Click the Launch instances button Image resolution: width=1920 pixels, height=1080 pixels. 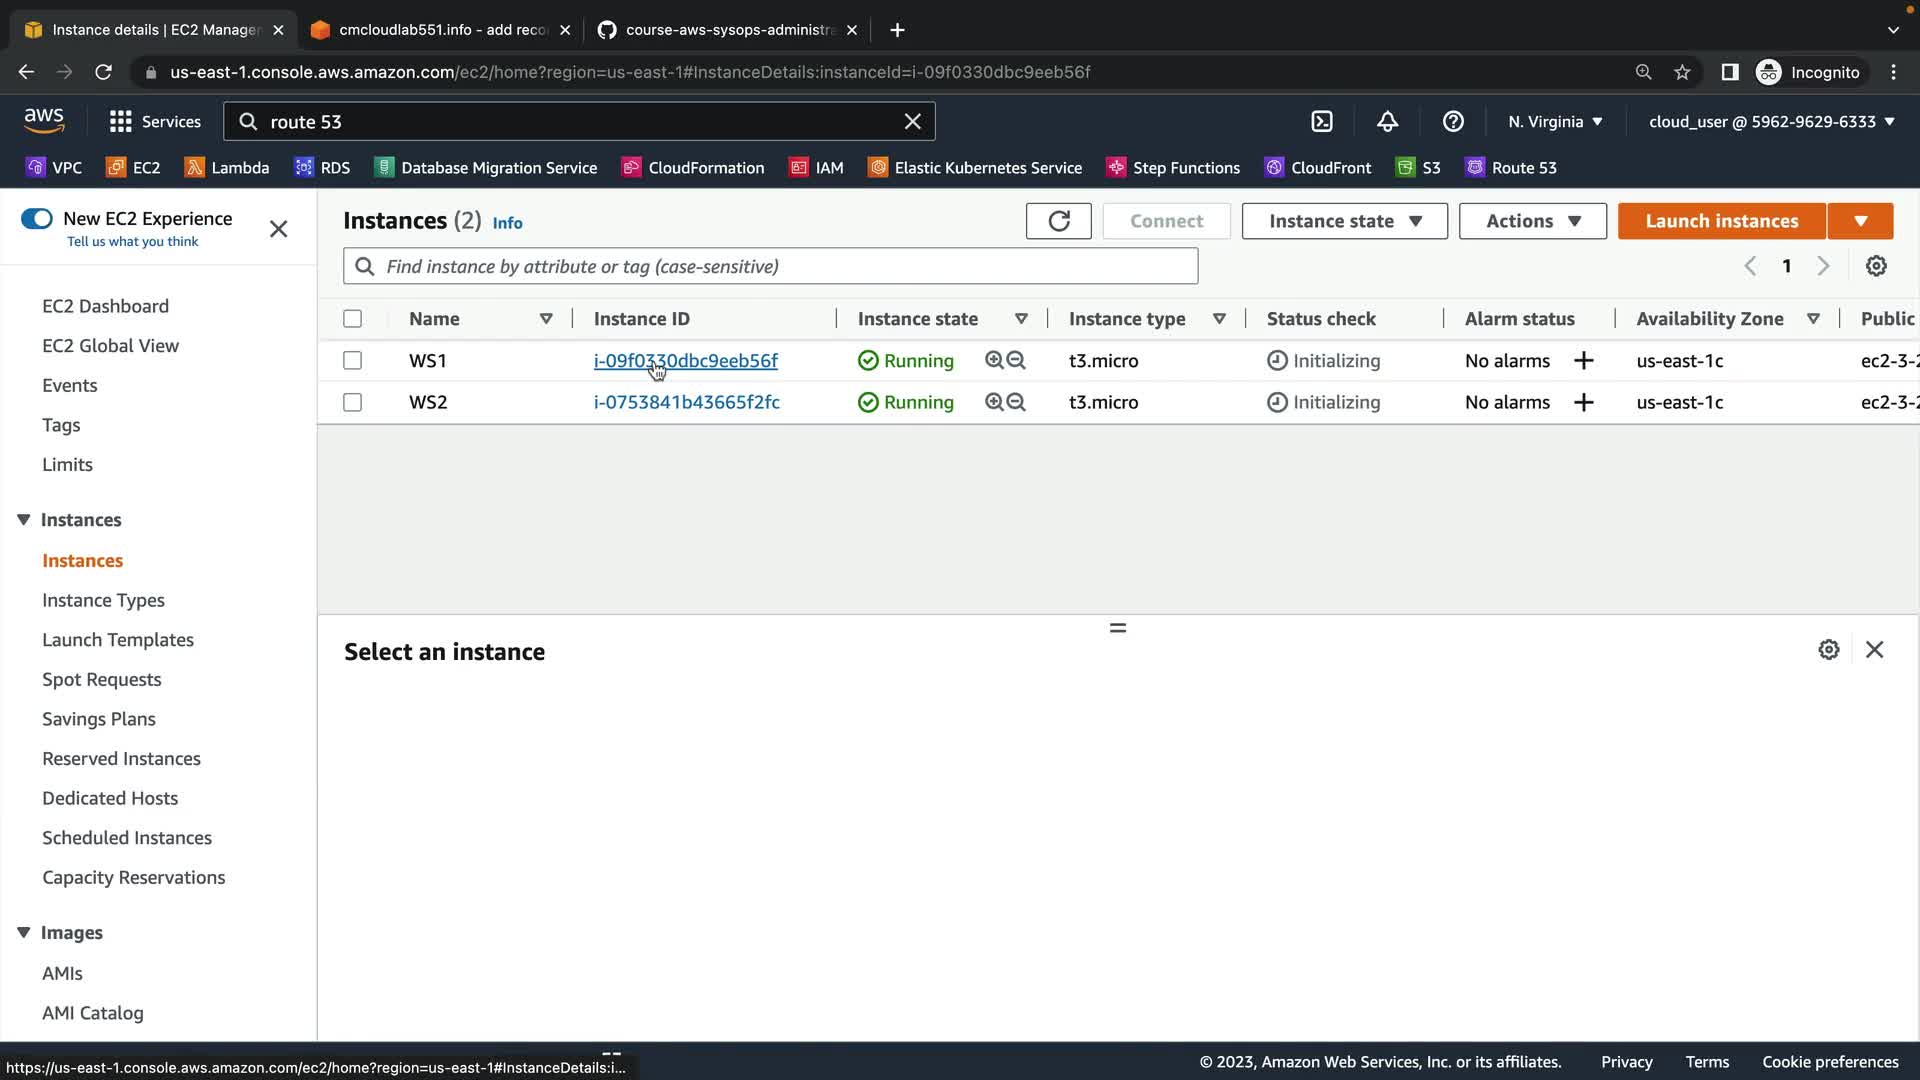tap(1721, 221)
